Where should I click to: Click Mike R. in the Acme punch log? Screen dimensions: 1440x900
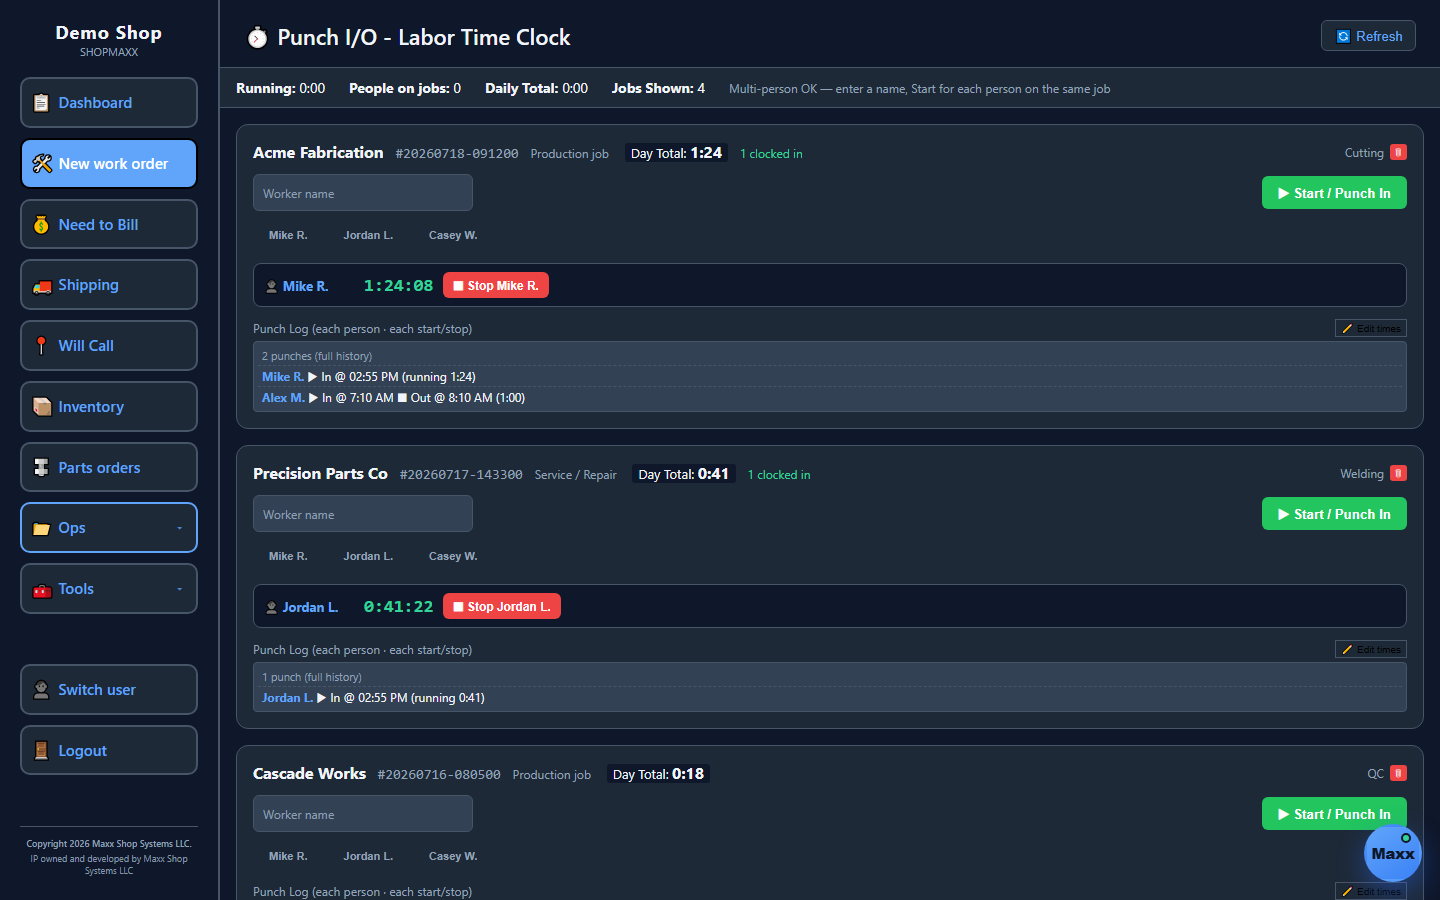[283, 377]
